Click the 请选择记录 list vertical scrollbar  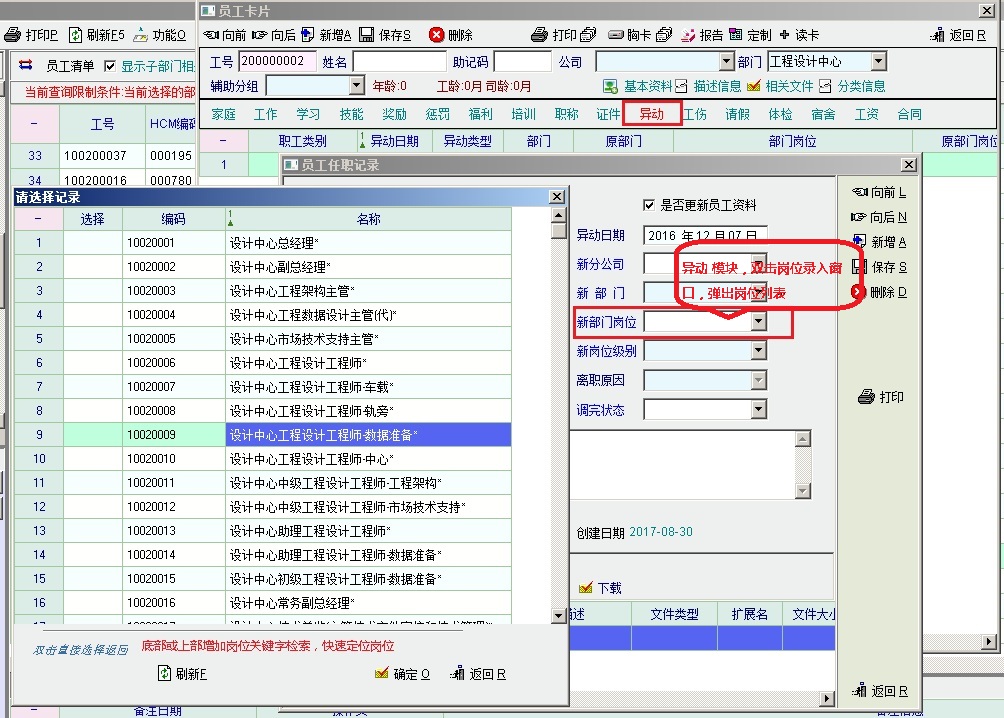point(558,400)
